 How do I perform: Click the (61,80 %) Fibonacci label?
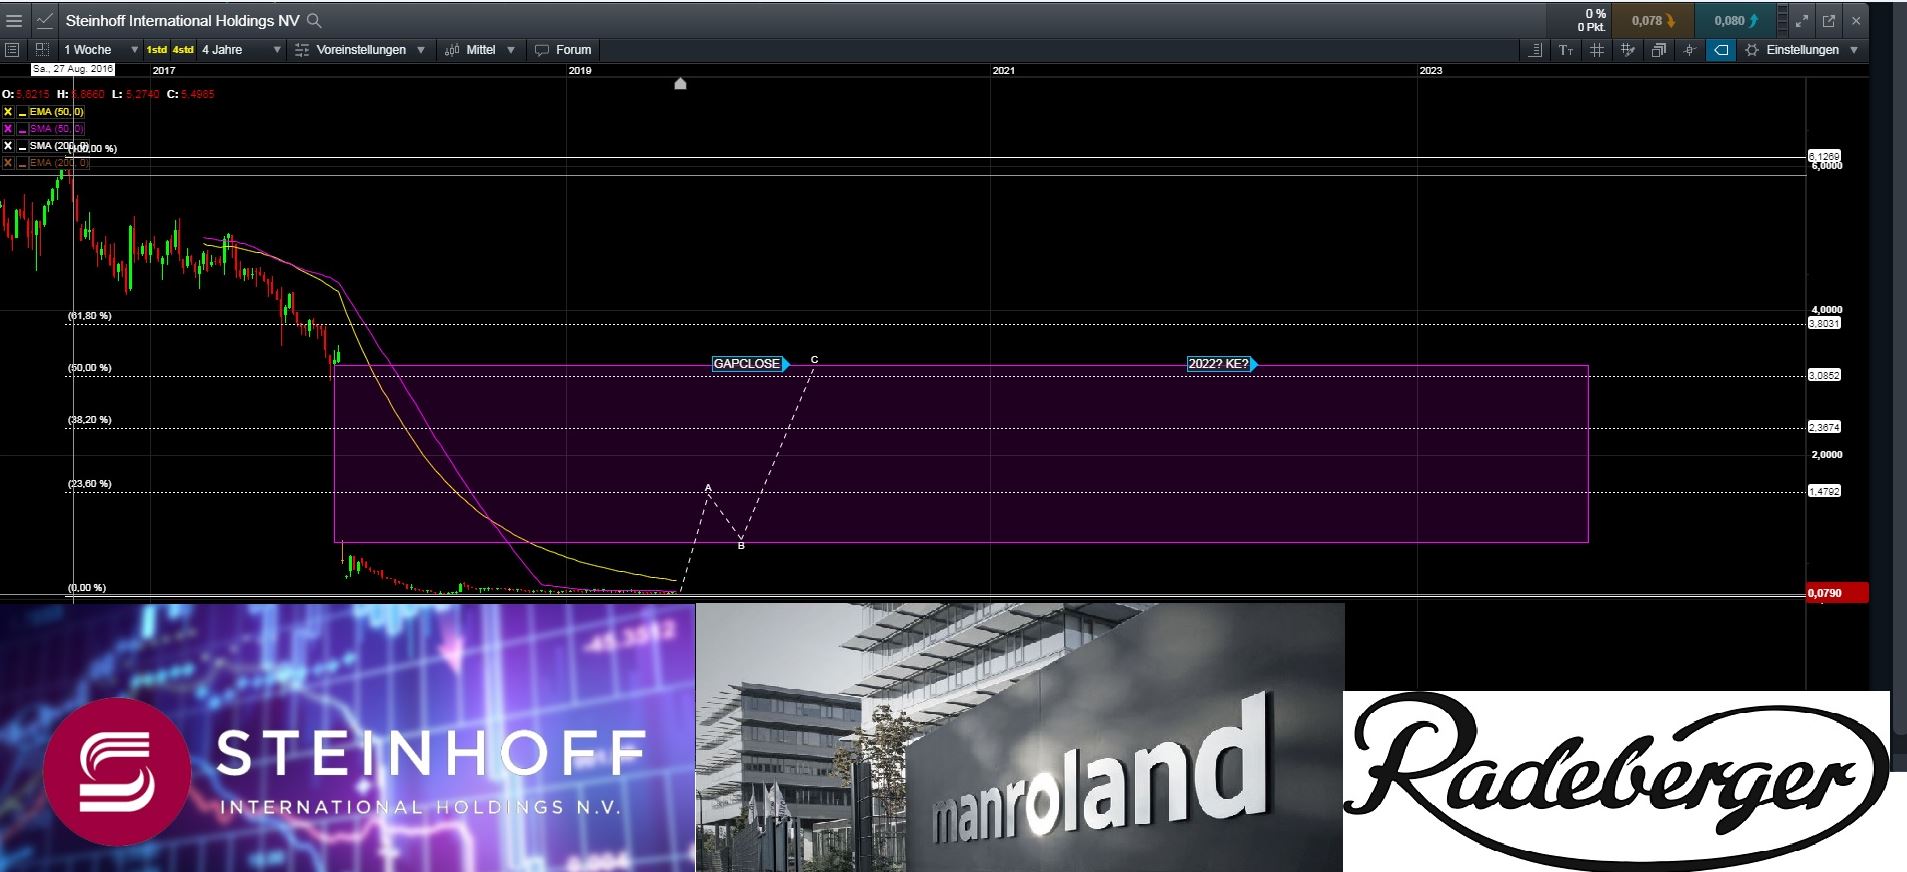[x=90, y=316]
